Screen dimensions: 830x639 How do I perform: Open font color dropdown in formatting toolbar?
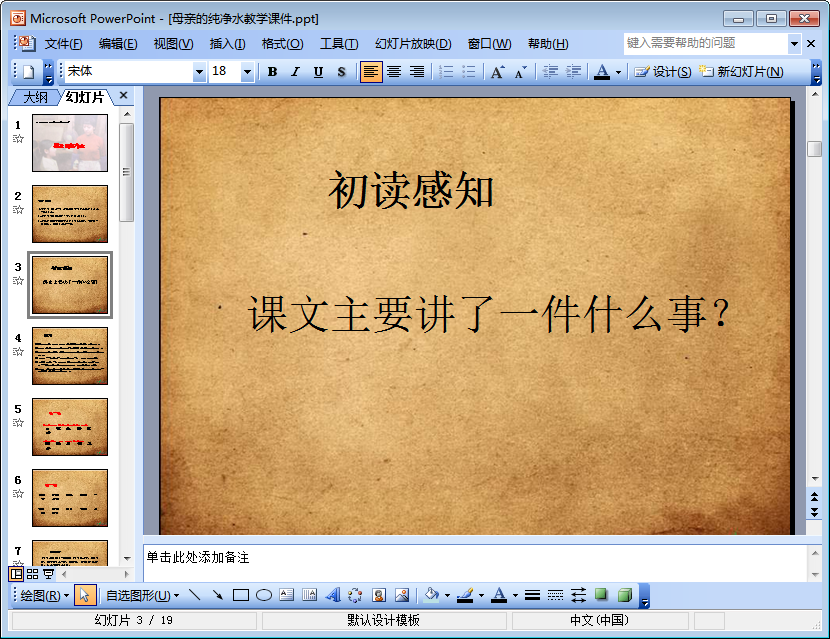[618, 72]
